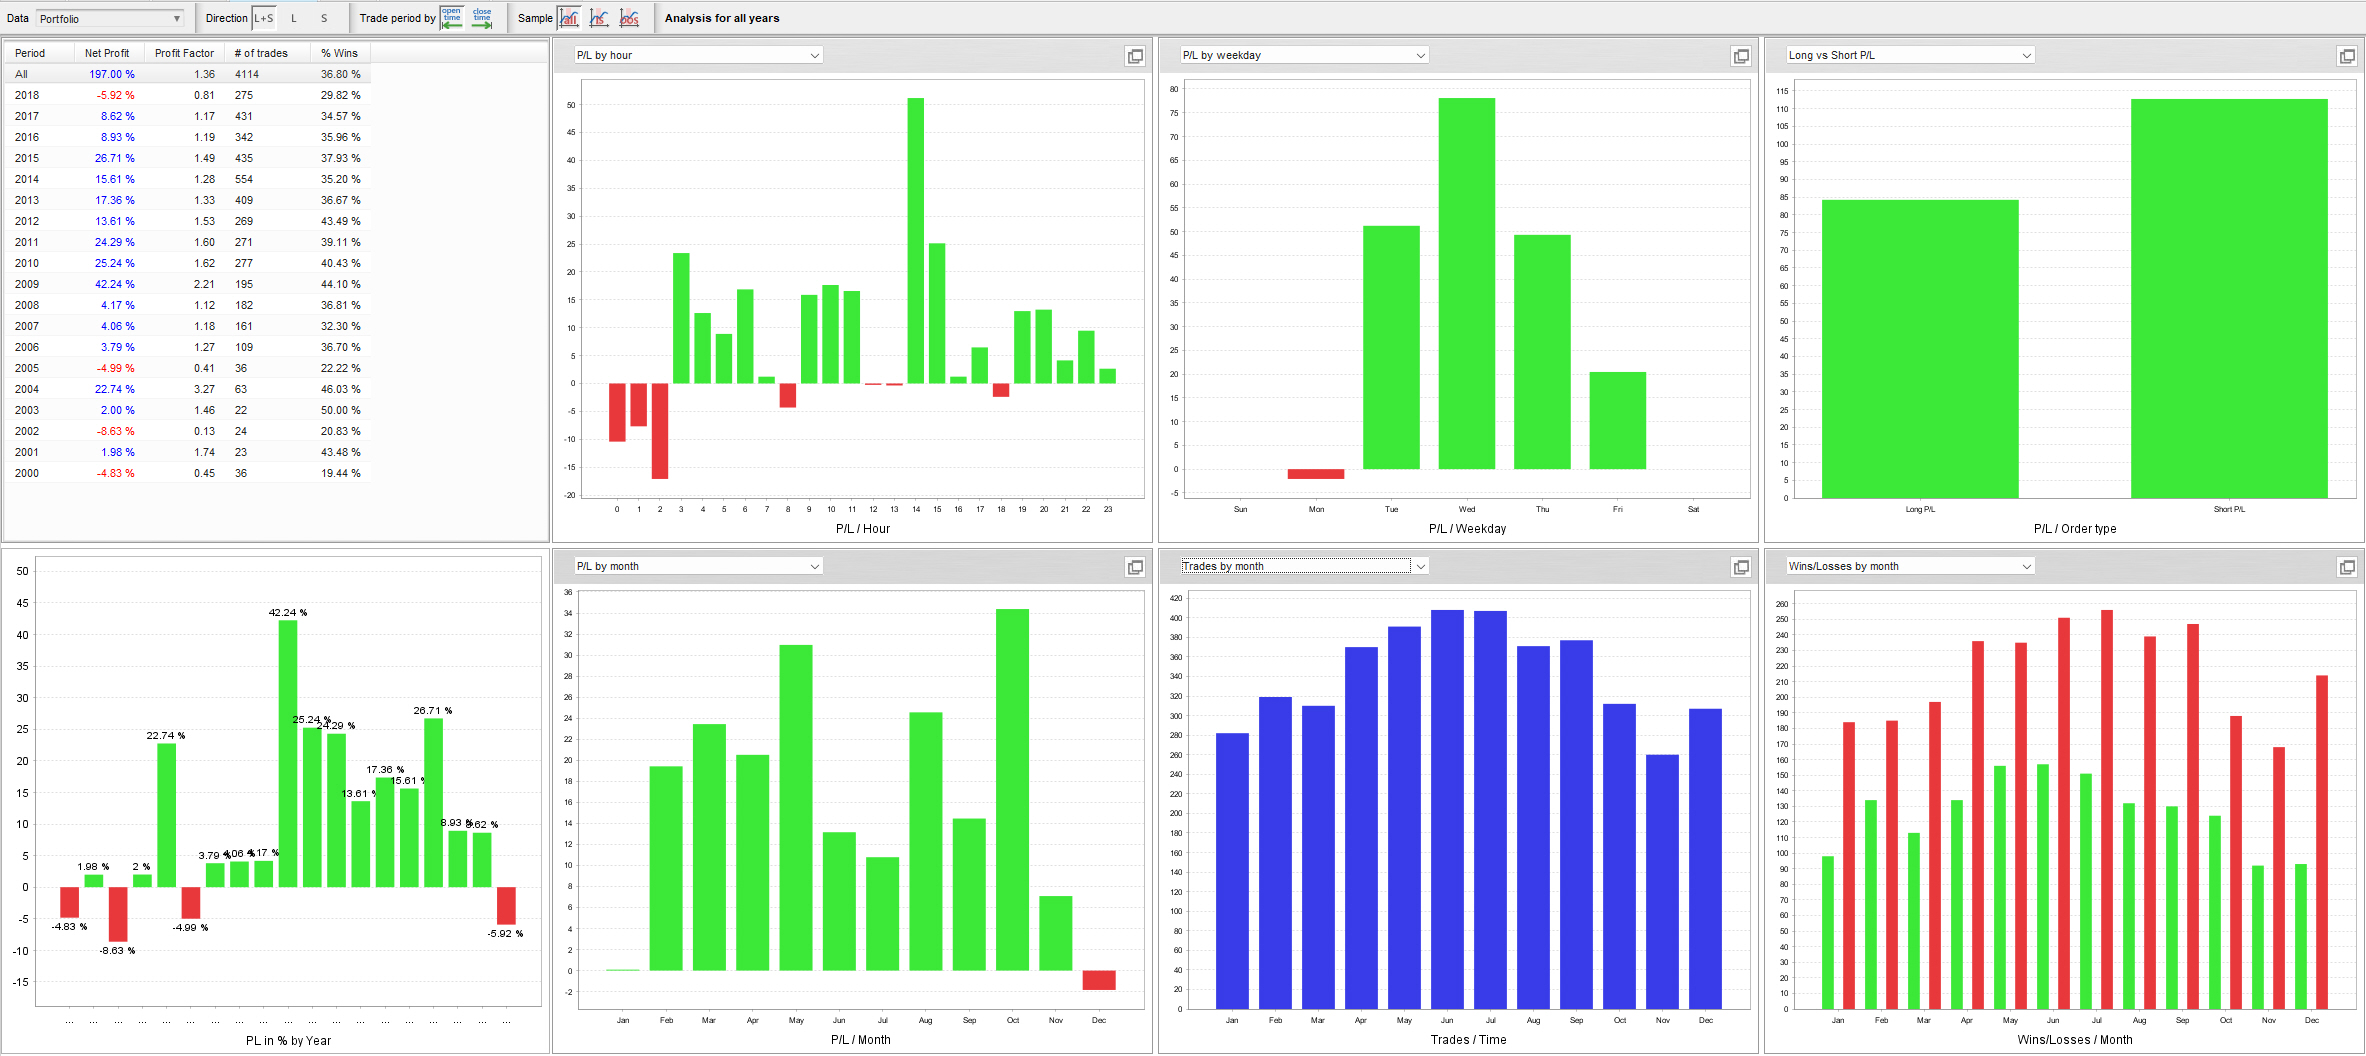This screenshot has height=1056, width=2366.
Task: Click the Mon bar in P/L by weekday
Action: click(1316, 474)
